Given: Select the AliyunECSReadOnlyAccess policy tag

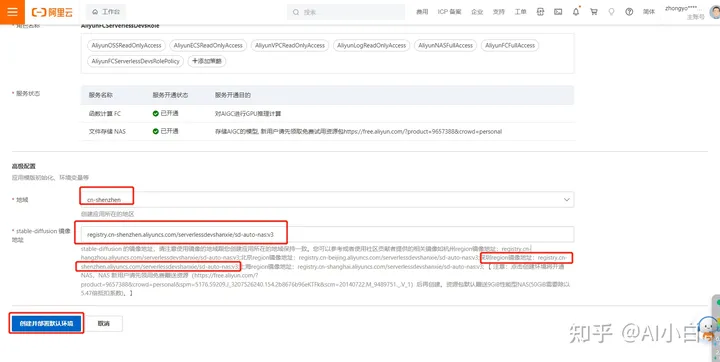Looking at the screenshot, I should [x=208, y=45].
